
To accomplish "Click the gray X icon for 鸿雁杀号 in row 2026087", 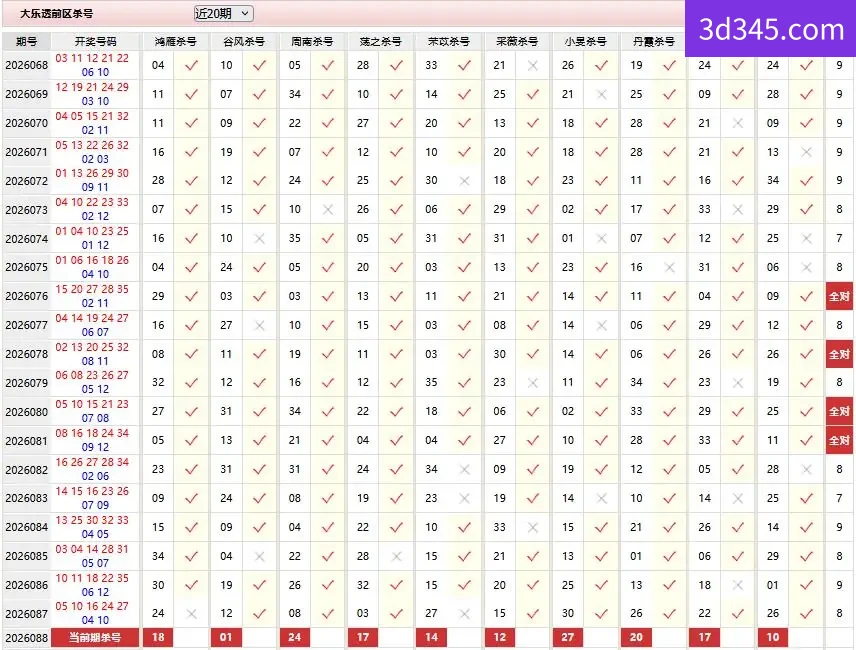I will point(191,614).
